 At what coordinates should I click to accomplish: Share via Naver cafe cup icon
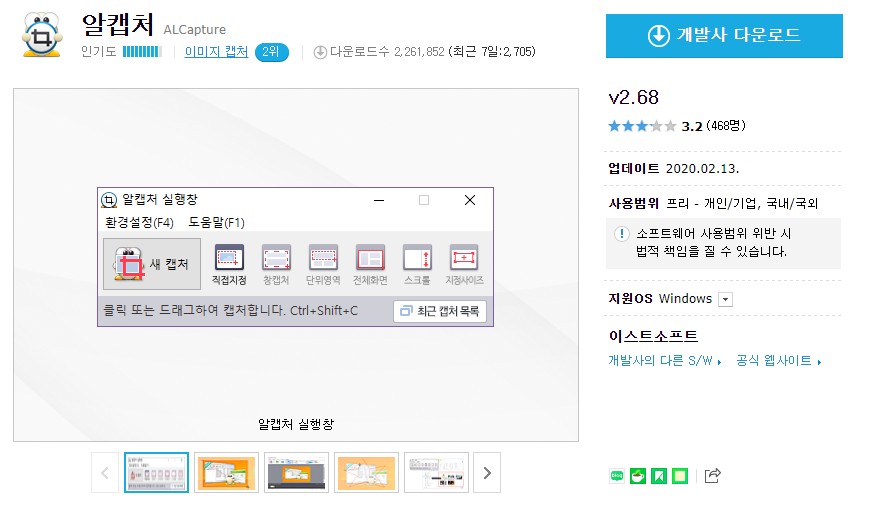638,475
